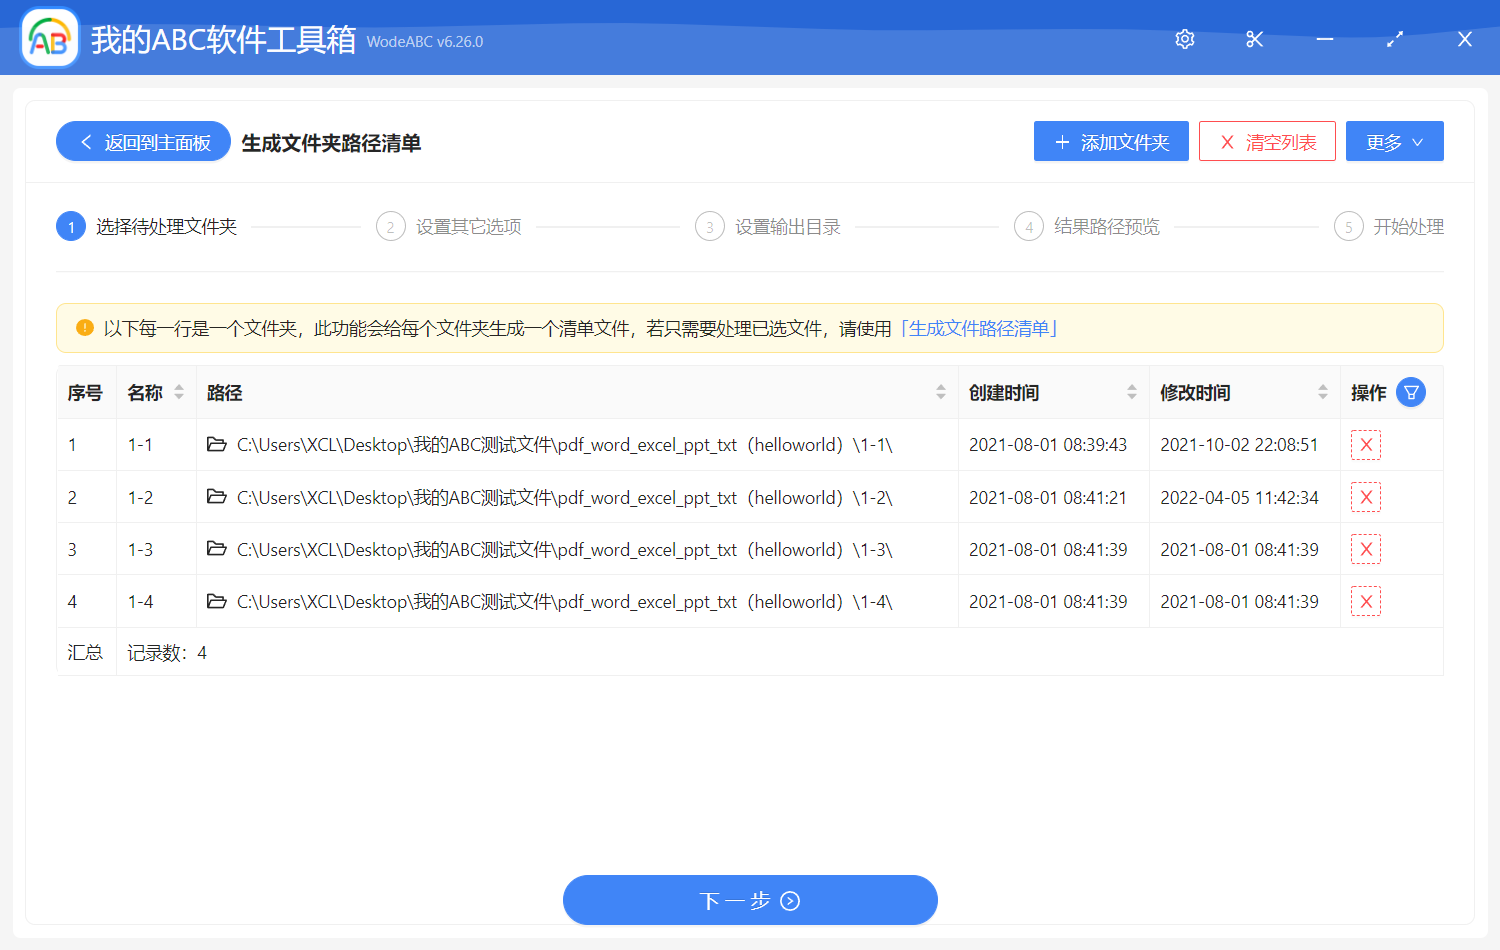
Task: Toggle sorting on the 名称 column
Action: [x=177, y=392]
